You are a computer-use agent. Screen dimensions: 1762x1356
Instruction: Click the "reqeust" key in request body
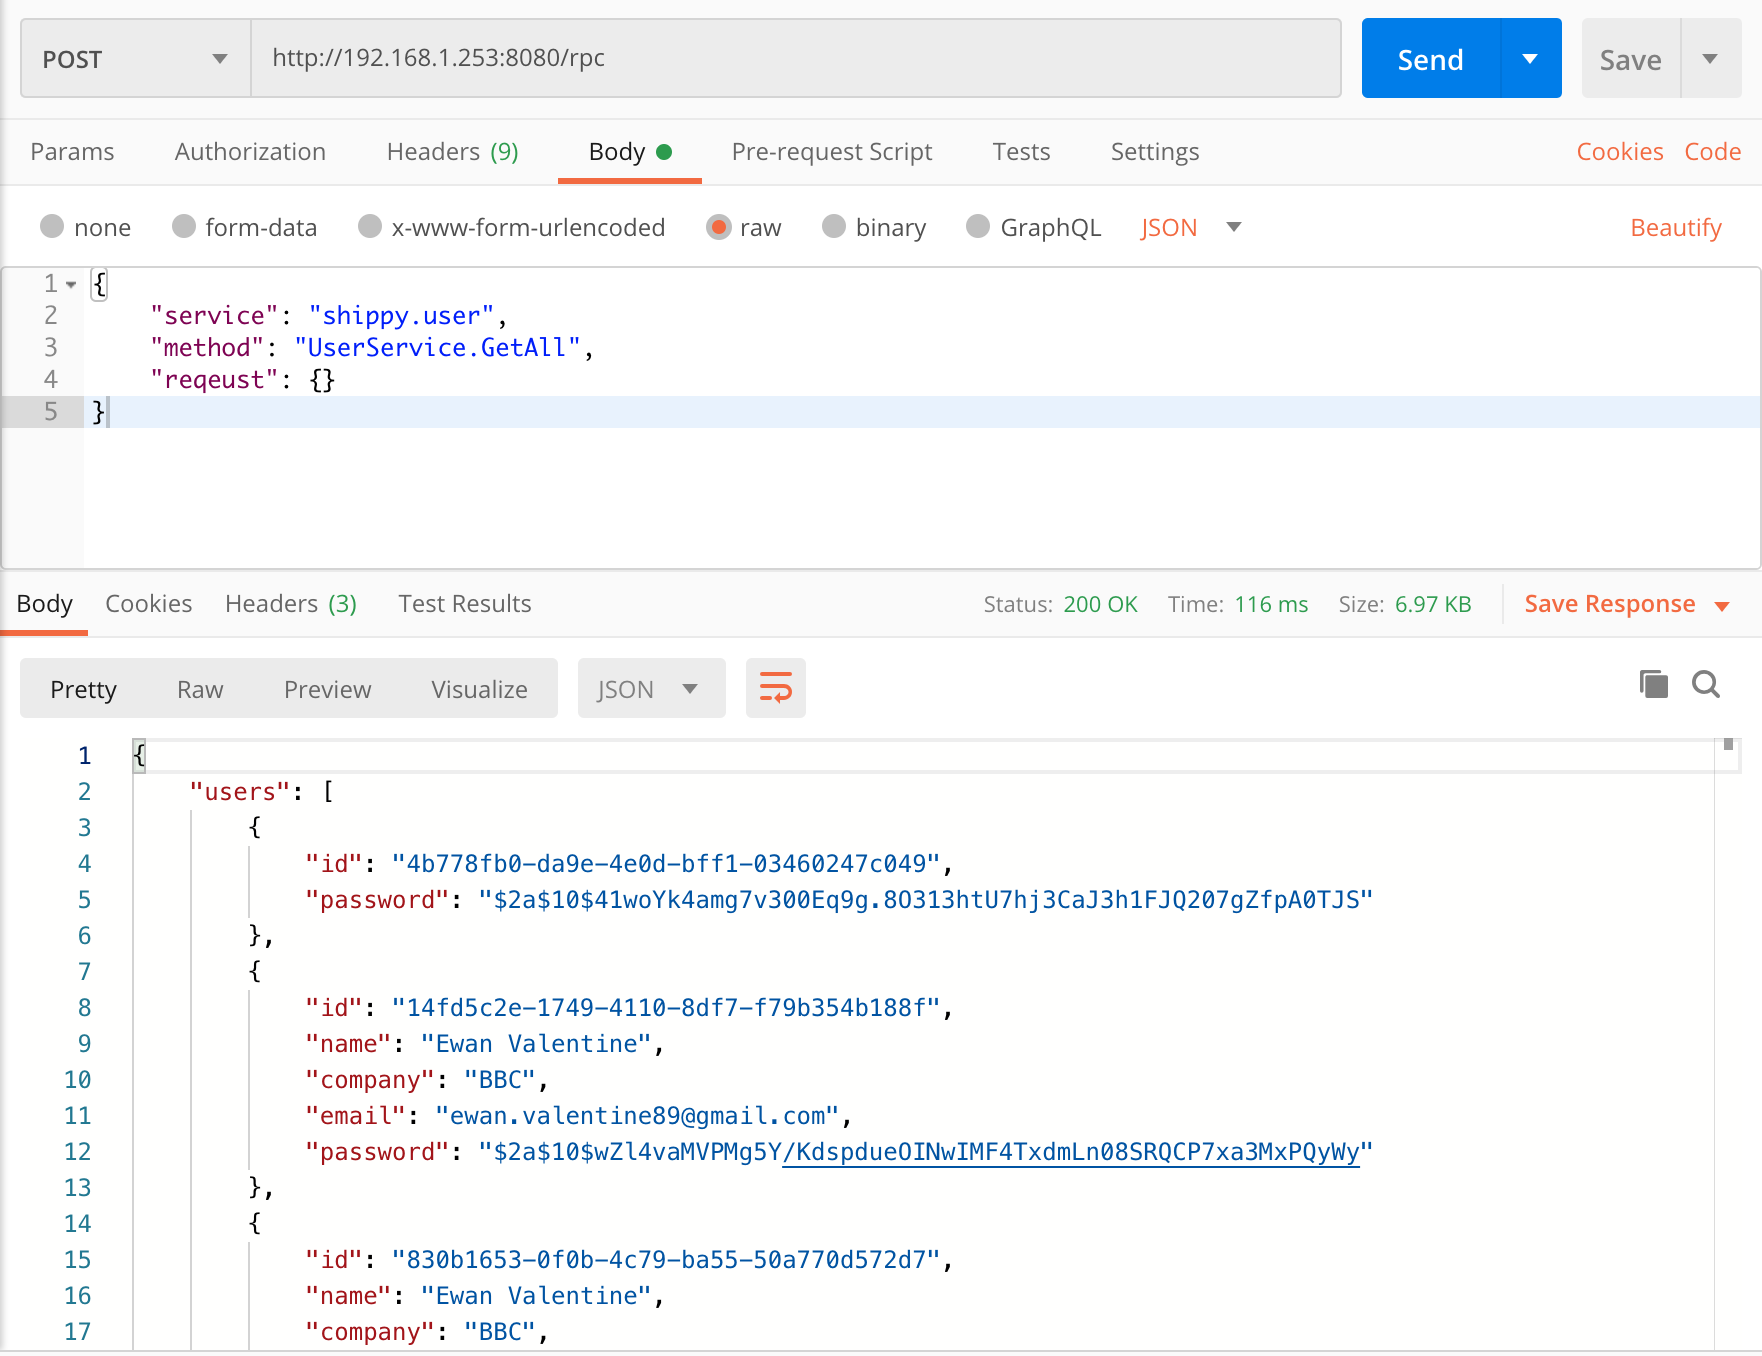point(214,380)
